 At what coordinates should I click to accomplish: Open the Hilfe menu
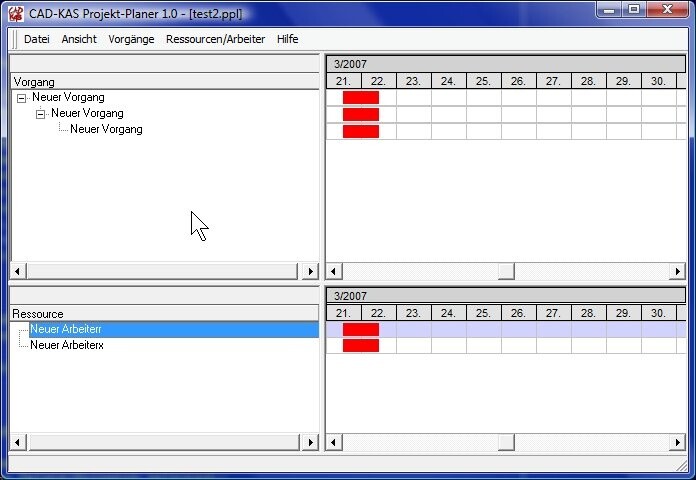pyautogui.click(x=287, y=39)
